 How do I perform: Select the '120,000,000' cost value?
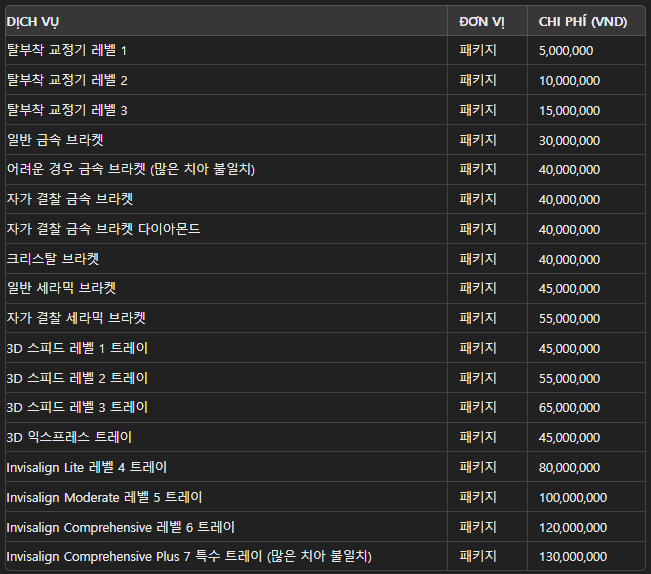point(573,528)
